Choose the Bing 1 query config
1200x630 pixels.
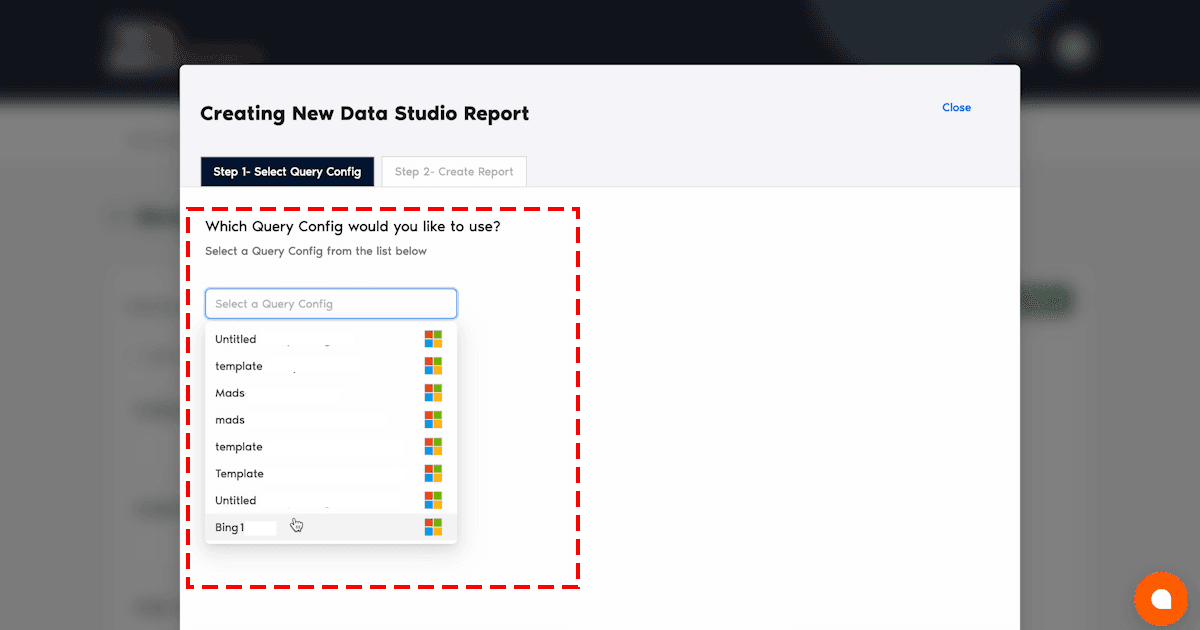pos(230,527)
